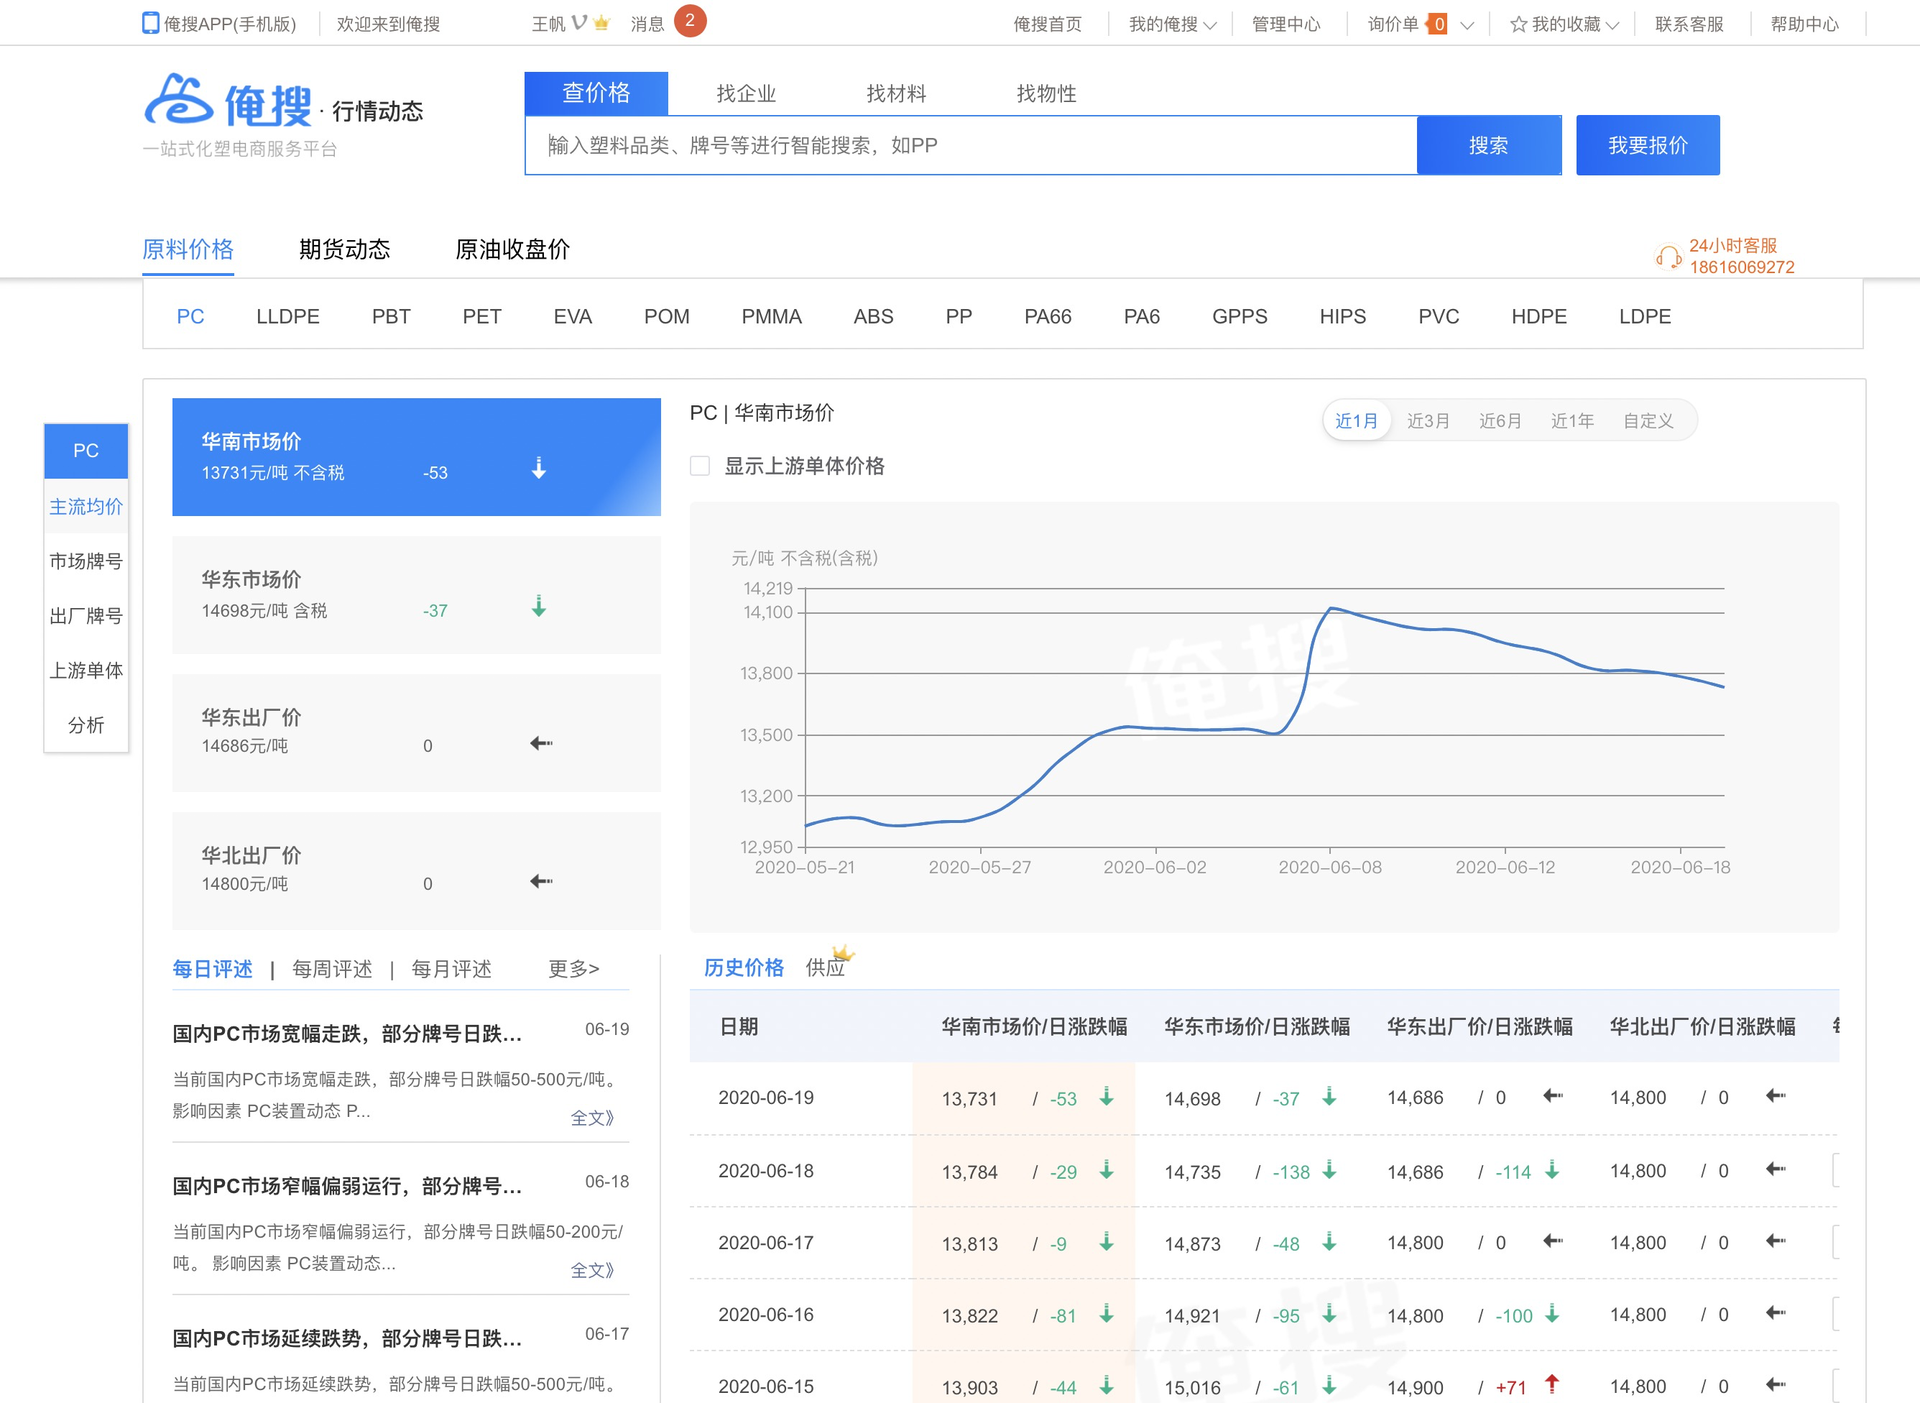The image size is (1920, 1403).
Task: Click the white down arrow on 华南市场价 card
Action: pyautogui.click(x=538, y=468)
